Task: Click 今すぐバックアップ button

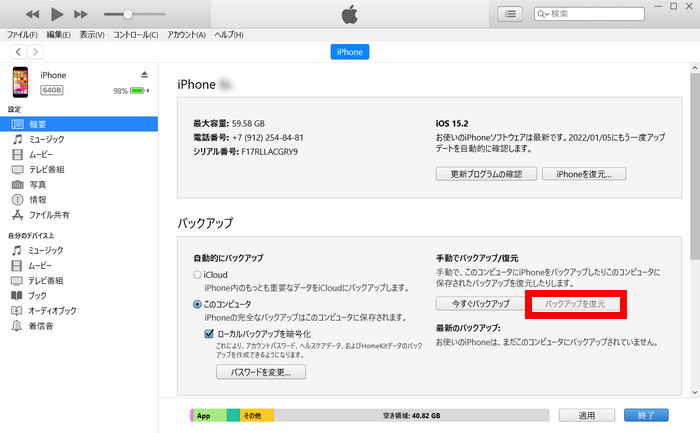Action: pos(480,304)
